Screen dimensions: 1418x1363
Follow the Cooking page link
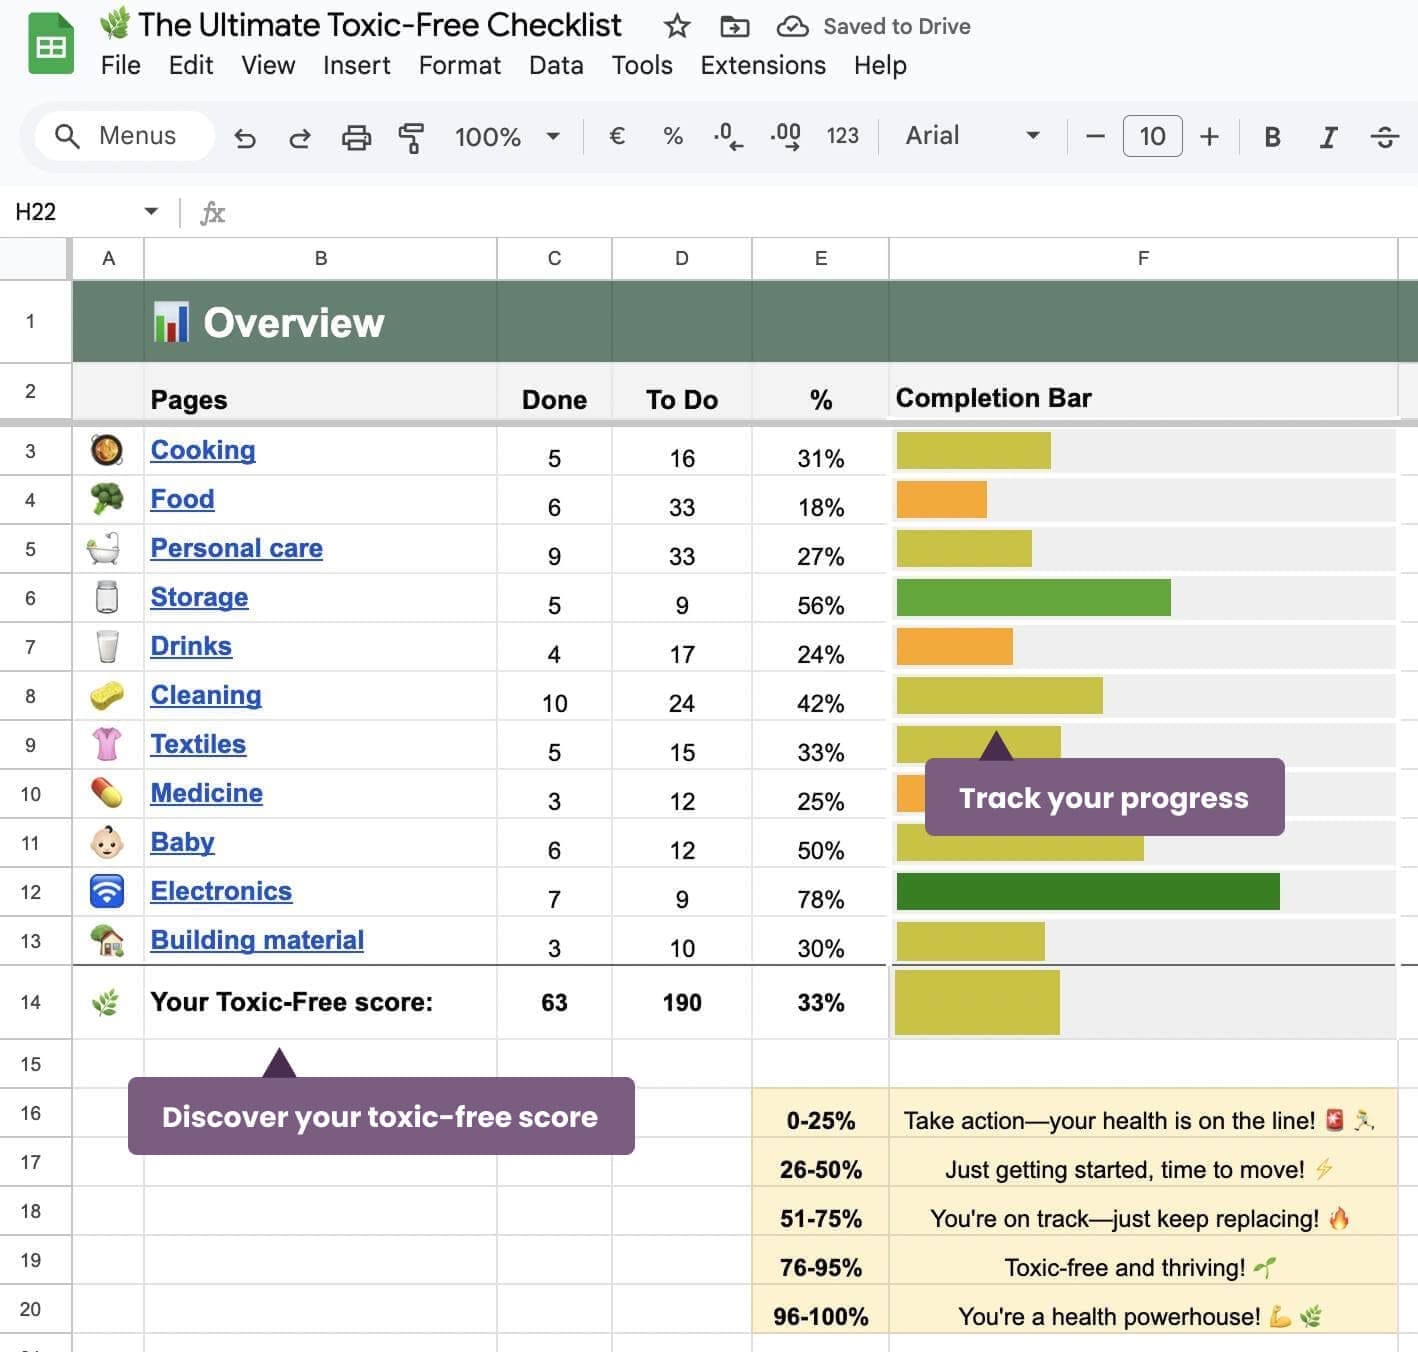click(203, 450)
